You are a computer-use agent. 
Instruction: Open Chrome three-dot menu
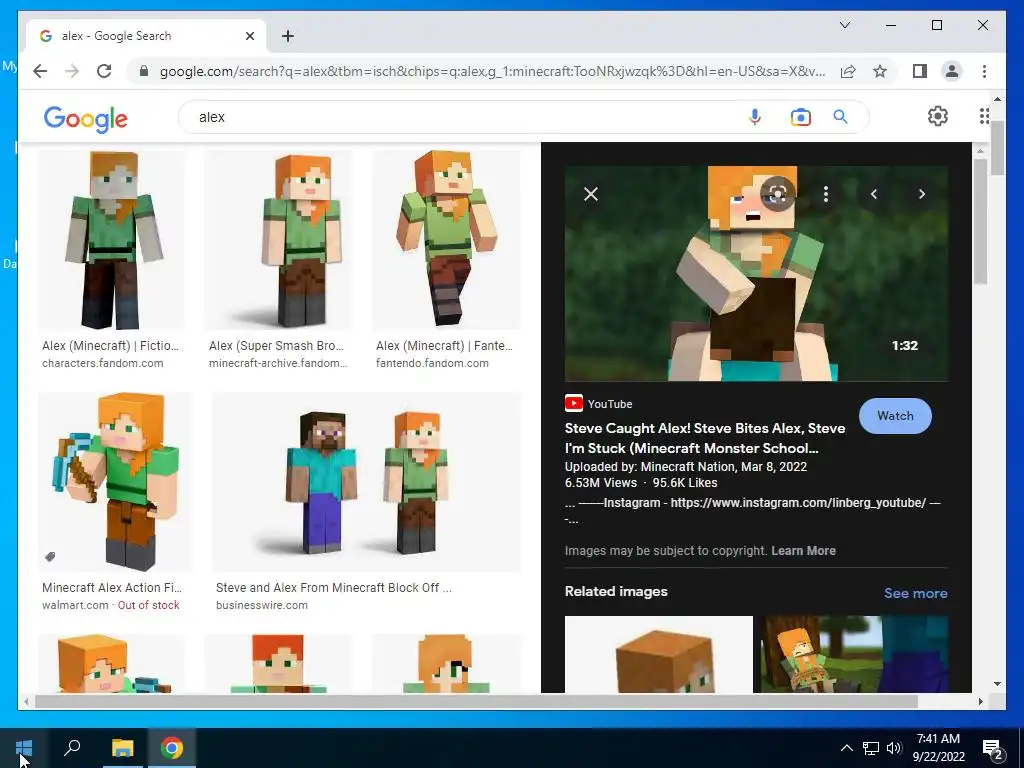[x=984, y=71]
